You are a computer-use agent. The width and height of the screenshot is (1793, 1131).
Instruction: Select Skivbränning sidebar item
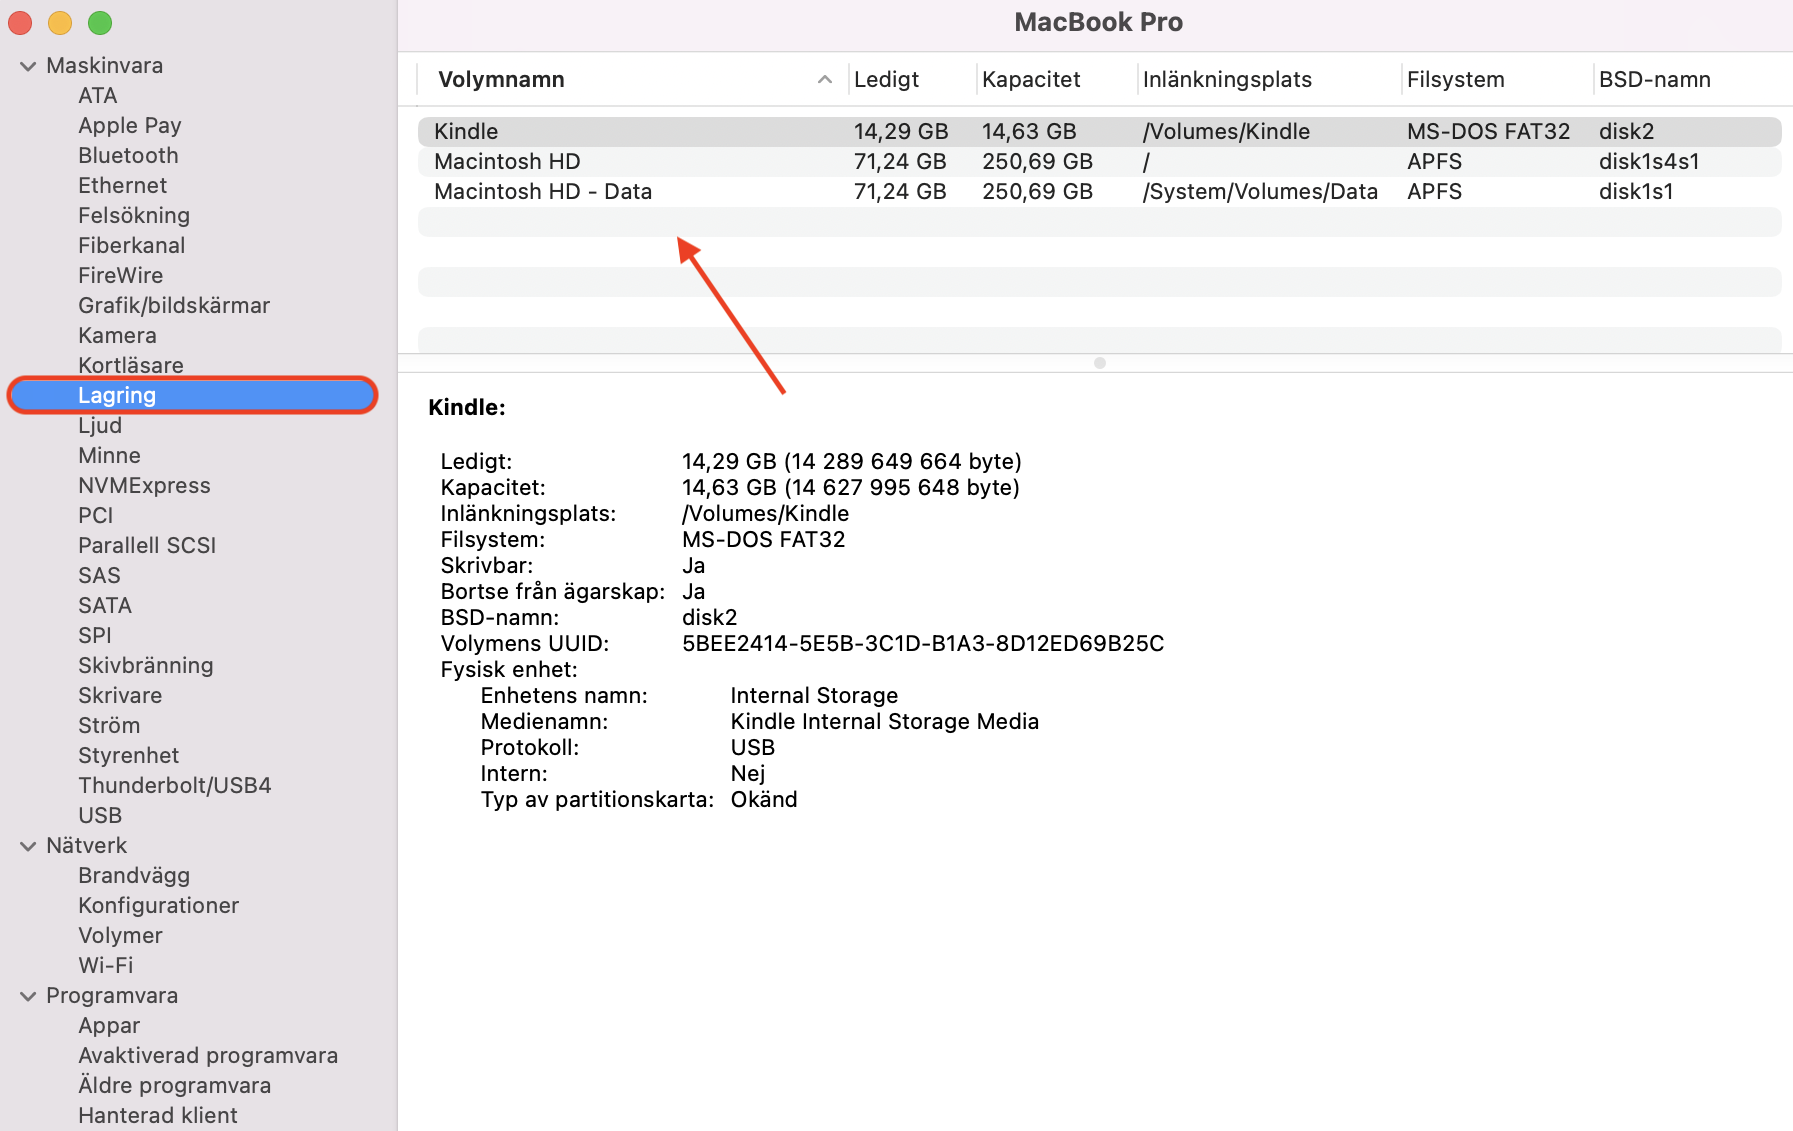[146, 666]
